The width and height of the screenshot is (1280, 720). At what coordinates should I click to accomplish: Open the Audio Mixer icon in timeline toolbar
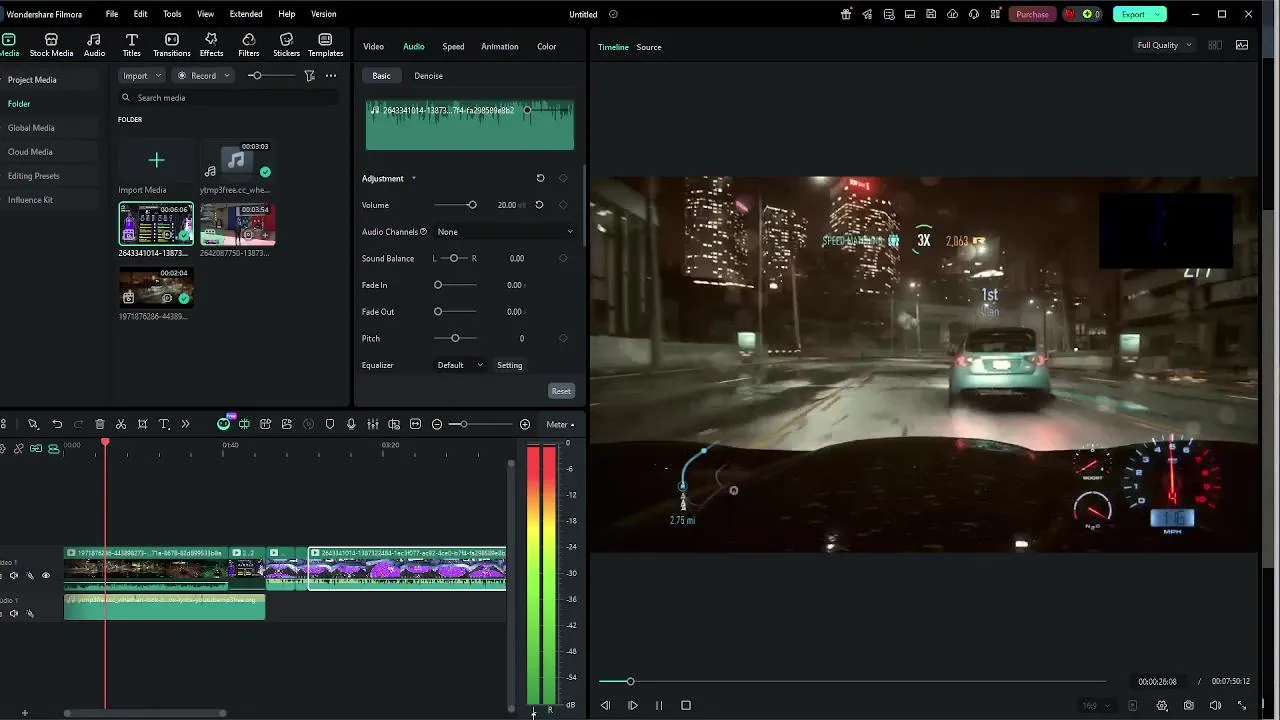[x=373, y=425]
